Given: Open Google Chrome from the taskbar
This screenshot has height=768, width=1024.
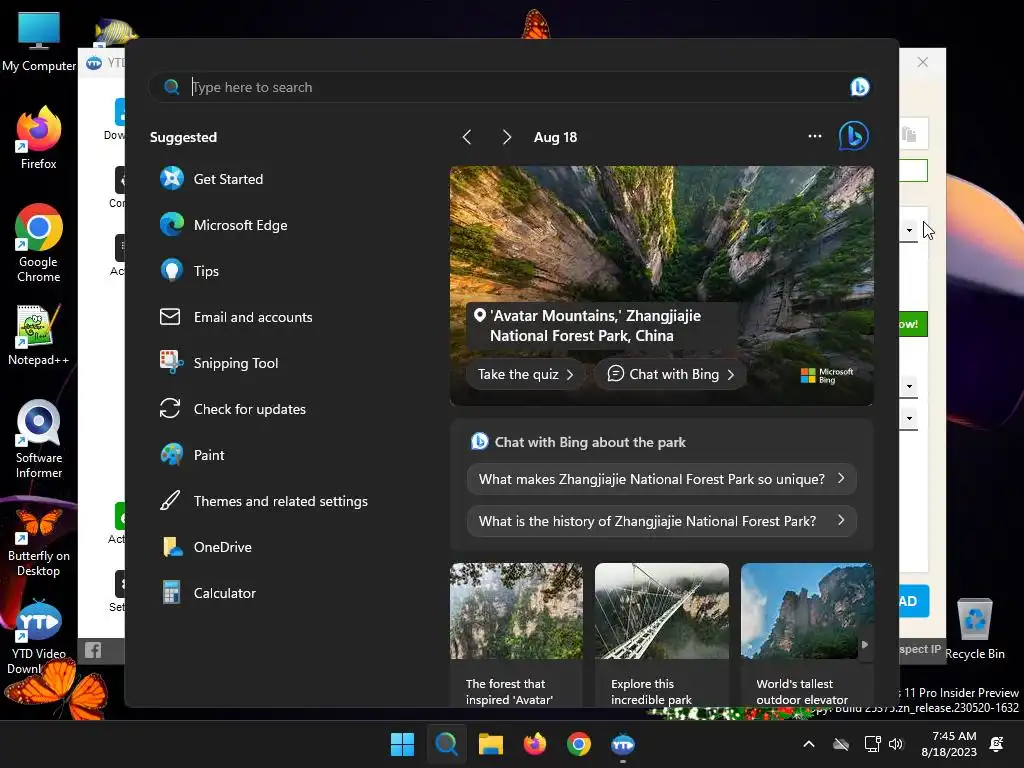Looking at the screenshot, I should point(579,744).
